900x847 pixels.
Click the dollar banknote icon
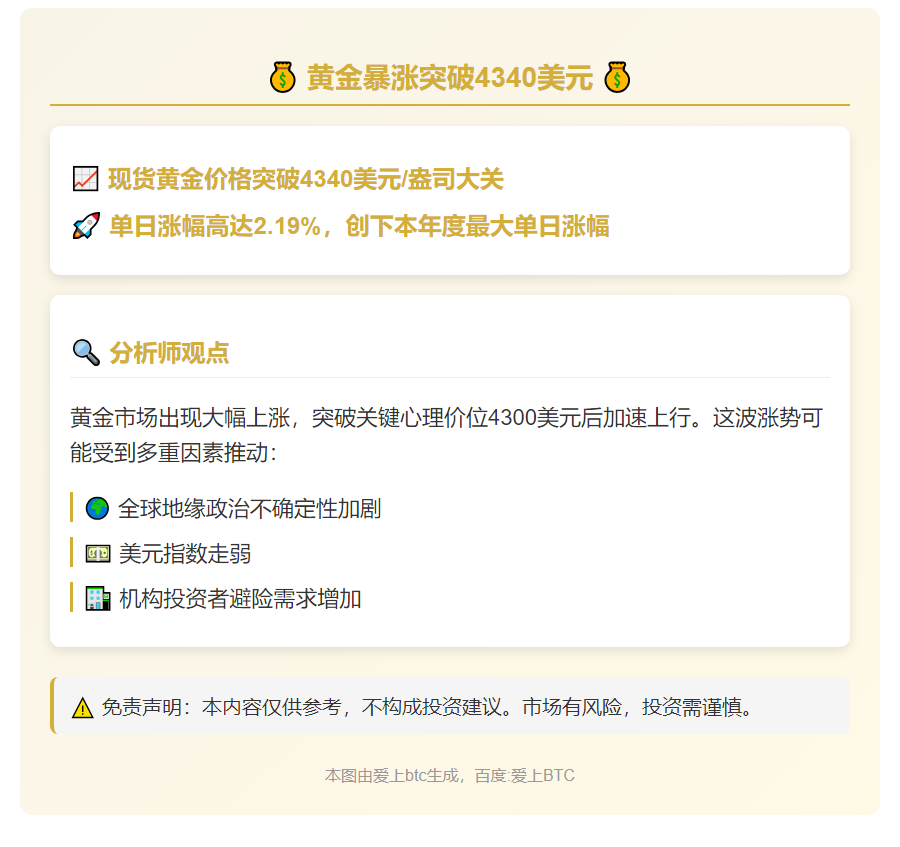pyautogui.click(x=97, y=554)
